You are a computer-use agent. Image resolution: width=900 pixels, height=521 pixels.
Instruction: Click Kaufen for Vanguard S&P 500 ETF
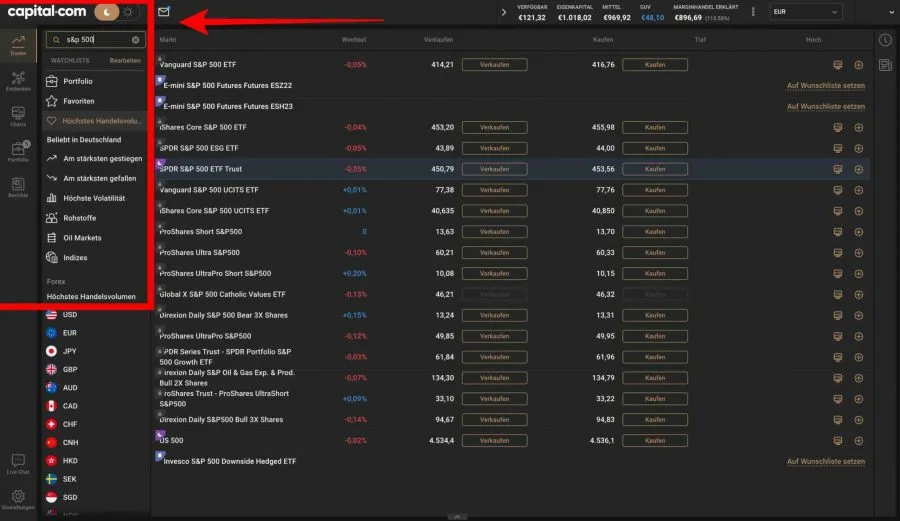(x=655, y=65)
